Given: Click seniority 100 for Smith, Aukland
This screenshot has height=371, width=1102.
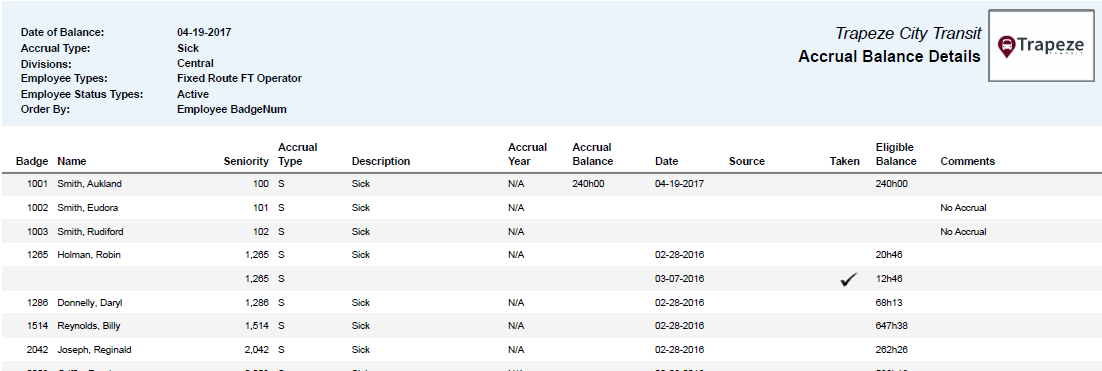Looking at the screenshot, I should [261, 183].
